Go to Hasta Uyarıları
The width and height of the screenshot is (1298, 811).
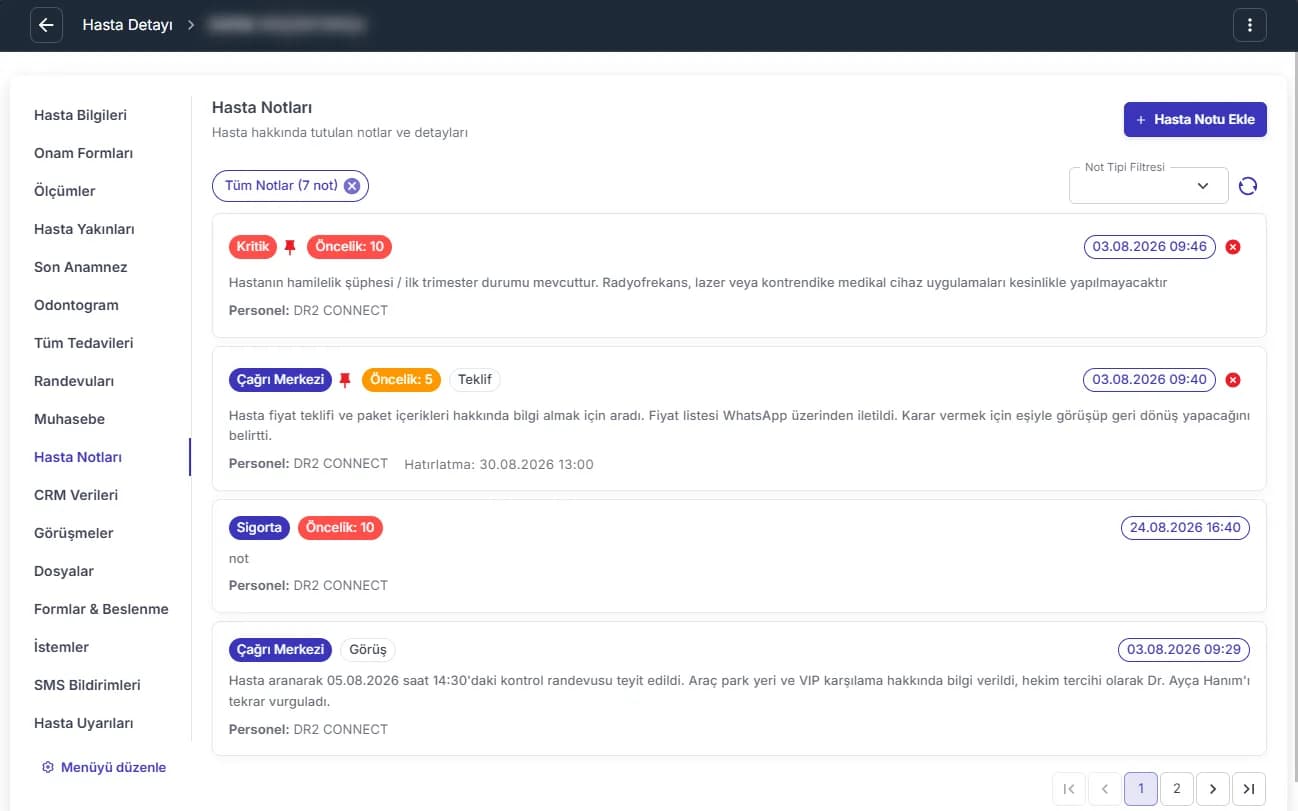(x=83, y=723)
